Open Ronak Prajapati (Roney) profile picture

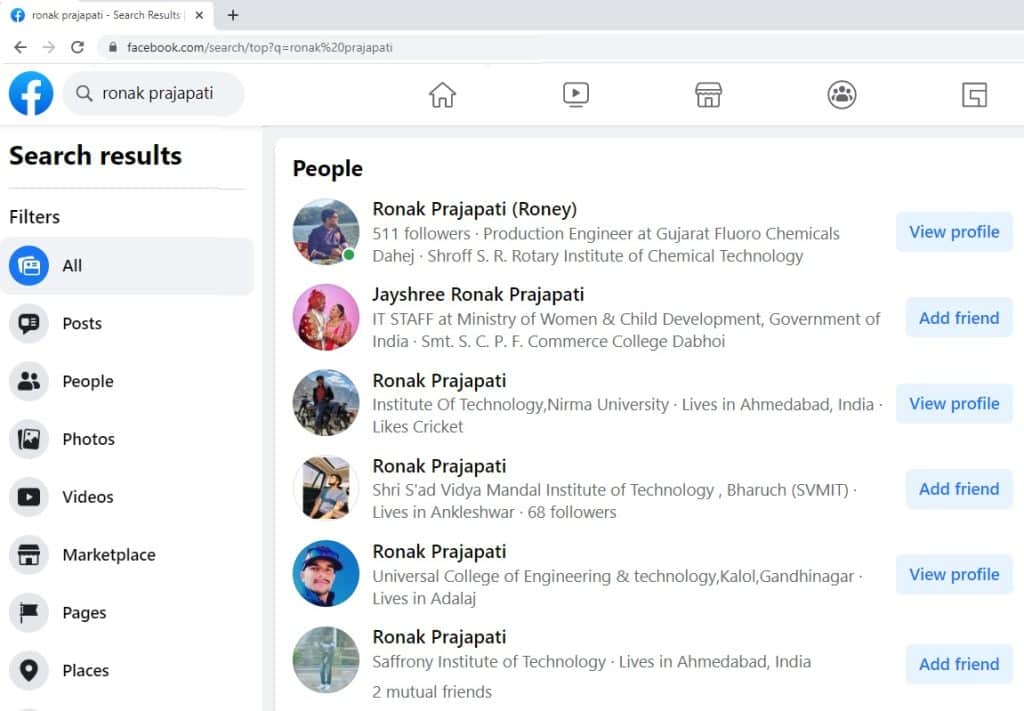click(x=325, y=231)
